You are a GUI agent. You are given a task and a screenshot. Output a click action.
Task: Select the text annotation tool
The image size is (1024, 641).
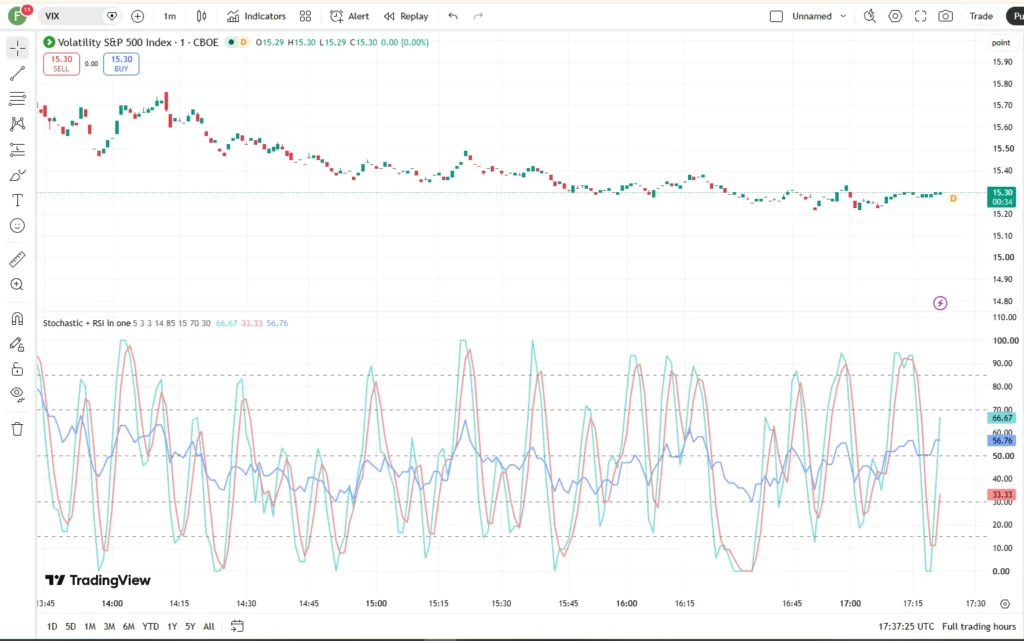click(18, 200)
